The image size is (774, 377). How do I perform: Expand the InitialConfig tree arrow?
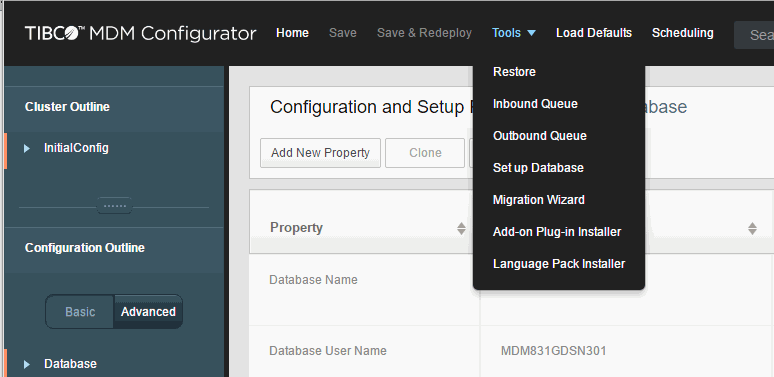pyautogui.click(x=27, y=149)
